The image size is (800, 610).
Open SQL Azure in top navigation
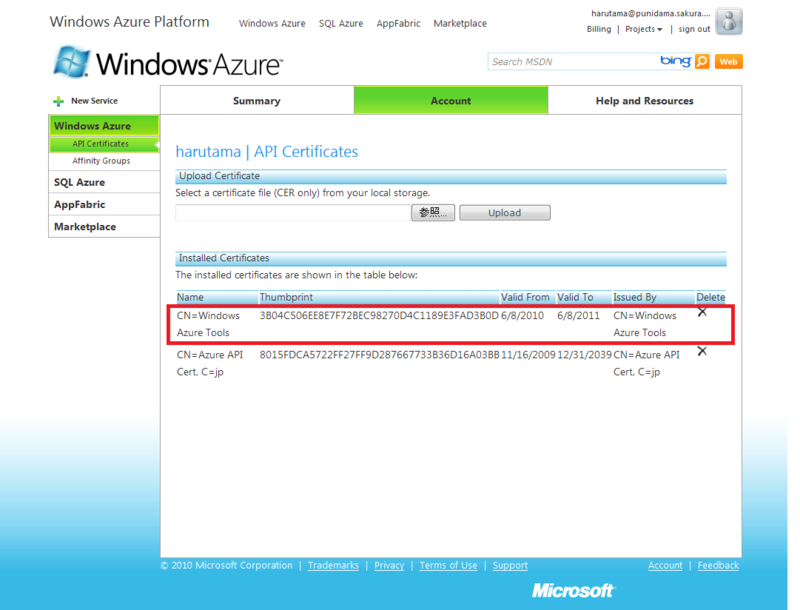pyautogui.click(x=341, y=23)
